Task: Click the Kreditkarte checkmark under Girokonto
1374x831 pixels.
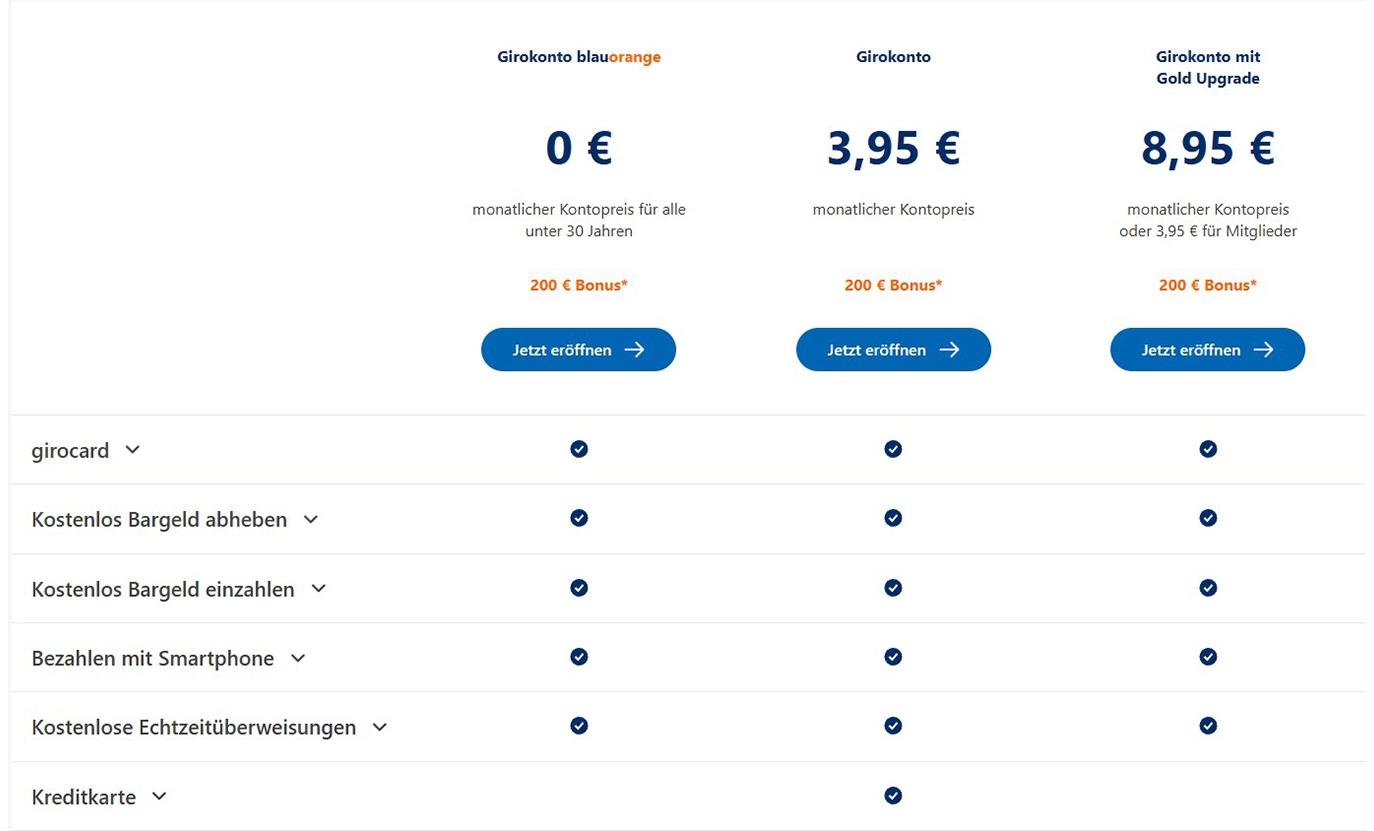Action: point(893,796)
